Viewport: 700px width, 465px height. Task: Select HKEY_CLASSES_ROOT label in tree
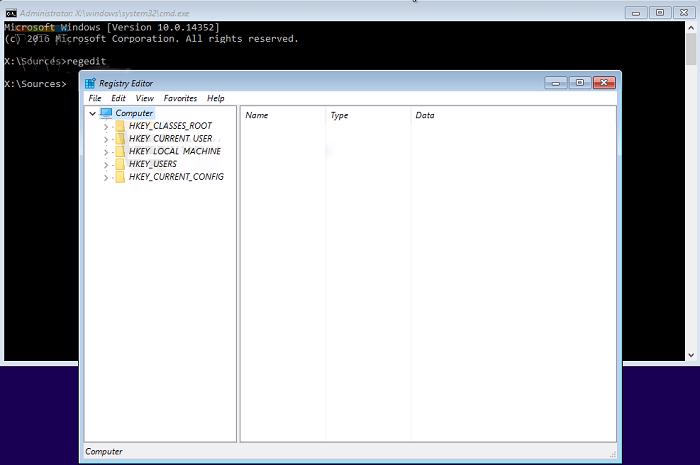170,126
